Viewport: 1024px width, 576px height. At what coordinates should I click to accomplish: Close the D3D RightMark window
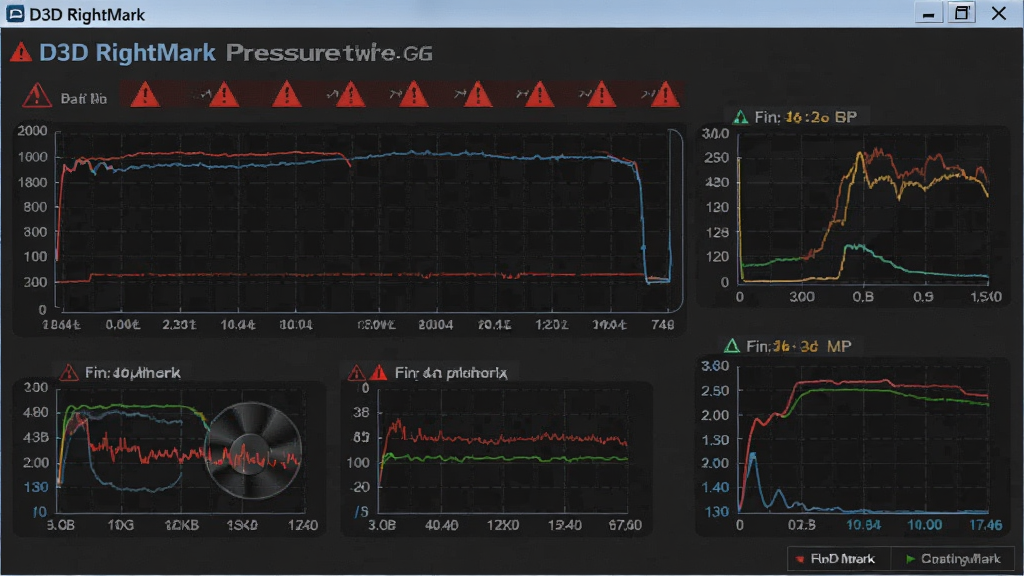point(999,13)
